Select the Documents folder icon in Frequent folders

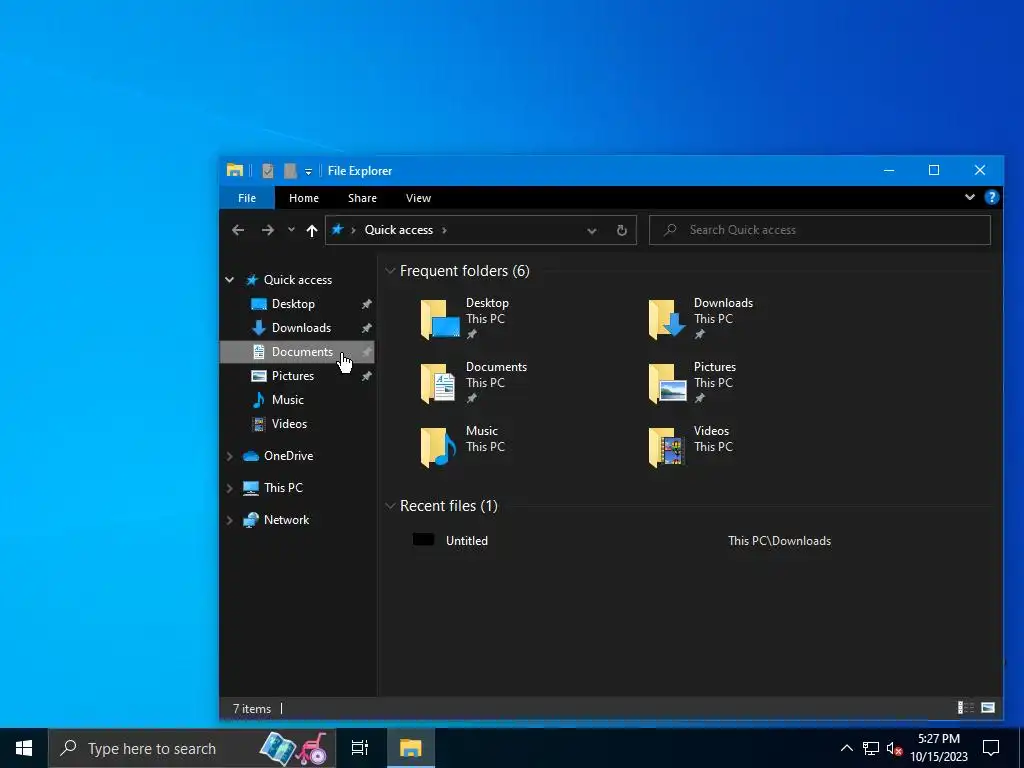(x=438, y=383)
